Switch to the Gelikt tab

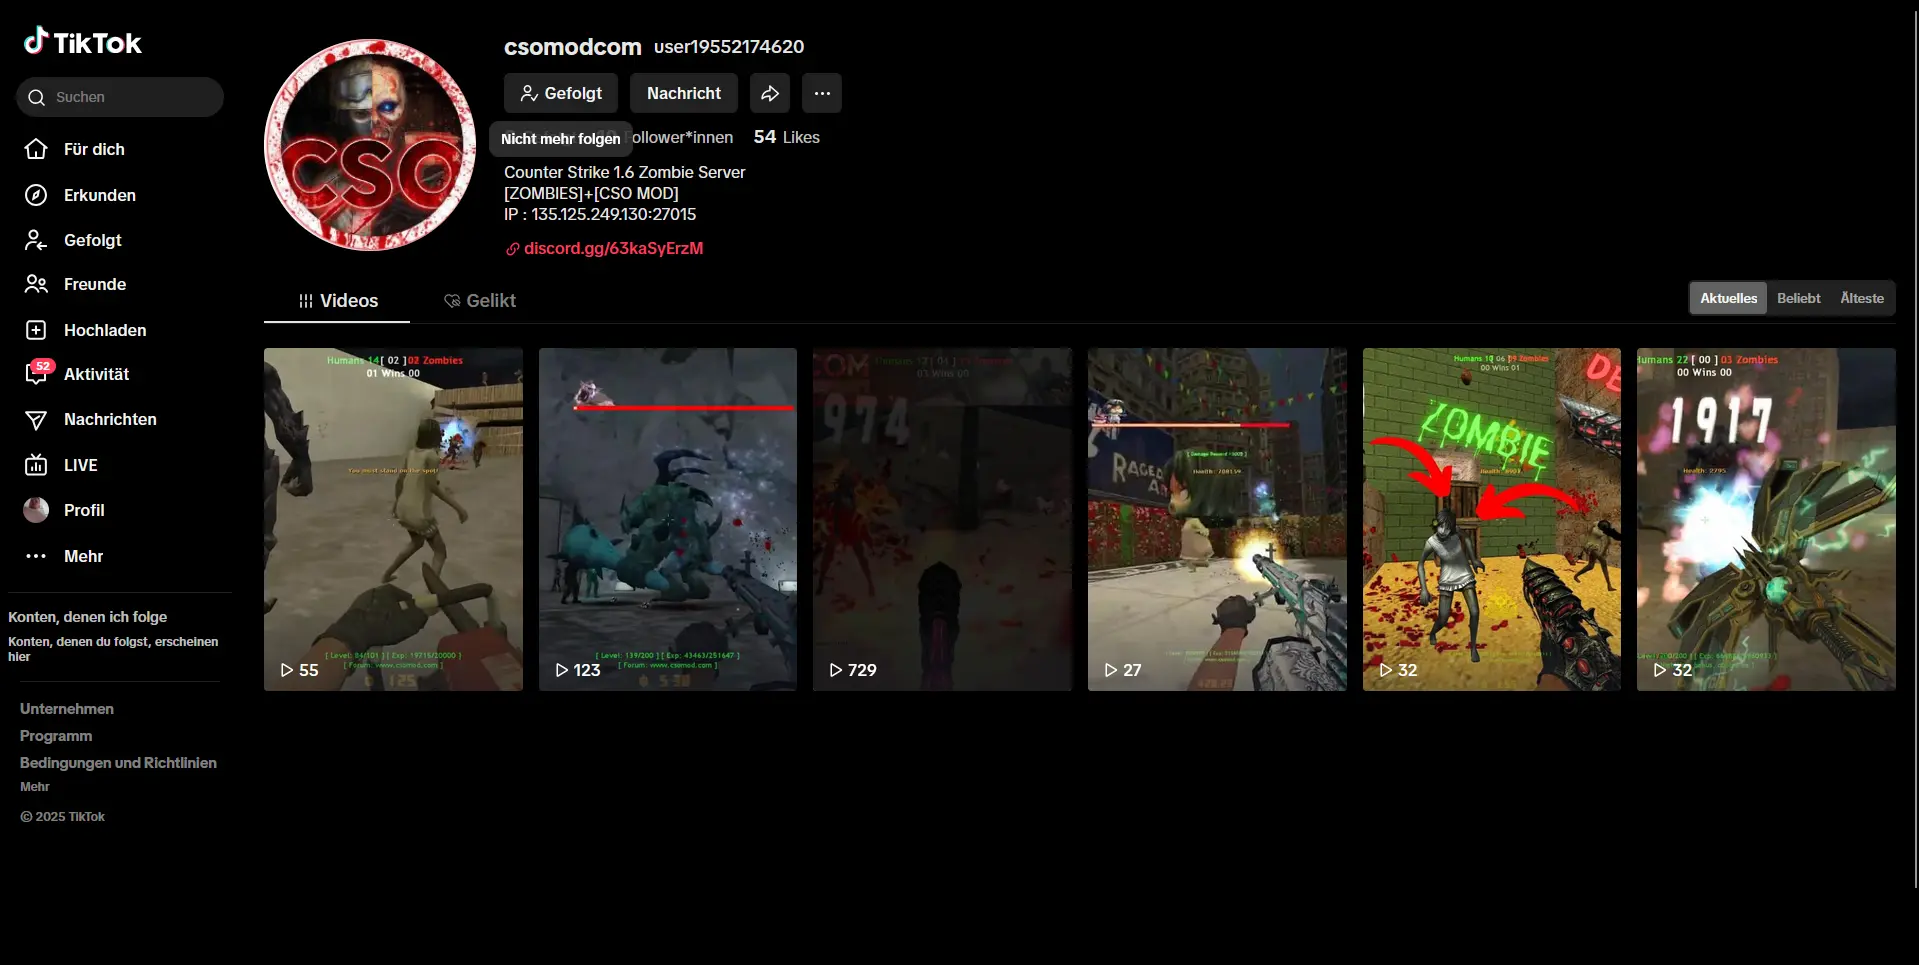(480, 301)
